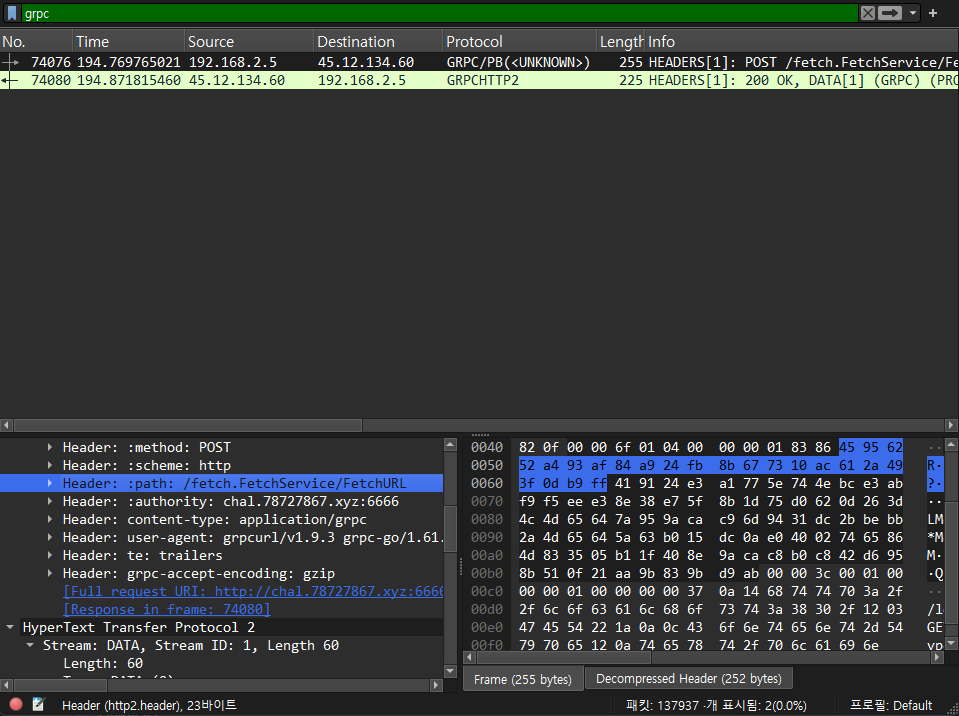Click the hex pane horizontal scrollbar thumb
Viewport: 959px width, 716px height.
click(x=564, y=657)
